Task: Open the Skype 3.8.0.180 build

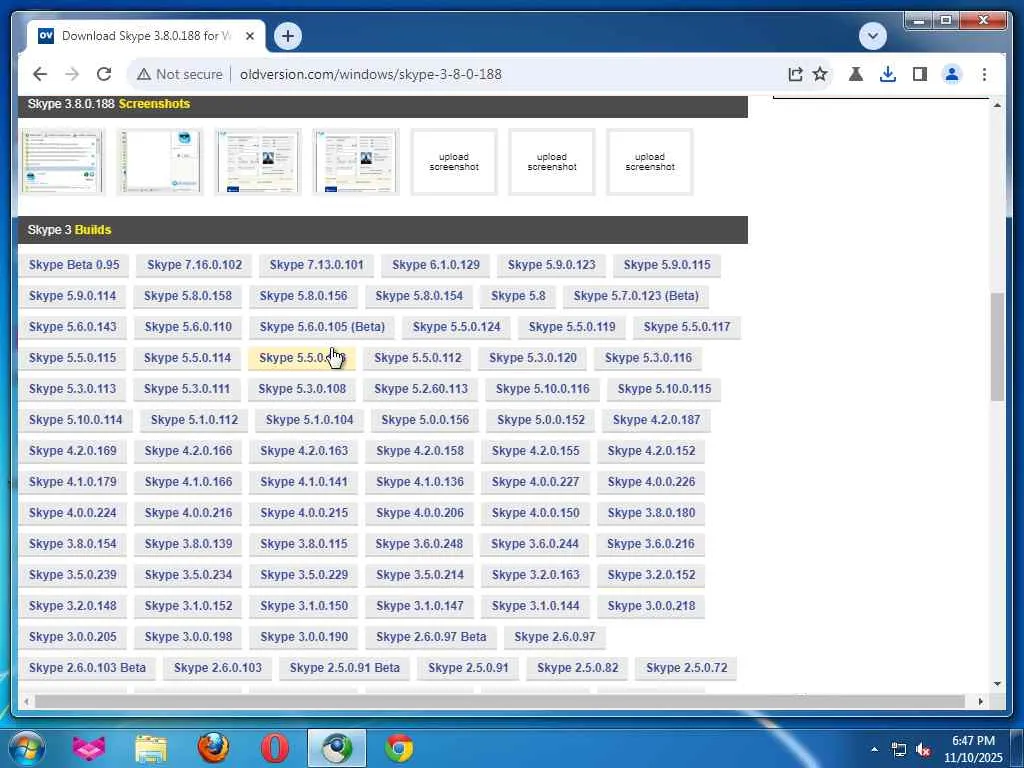Action: point(651,513)
